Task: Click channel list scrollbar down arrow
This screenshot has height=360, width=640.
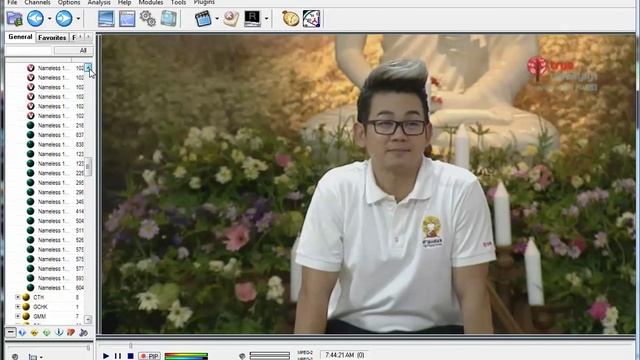Action: click(88, 319)
